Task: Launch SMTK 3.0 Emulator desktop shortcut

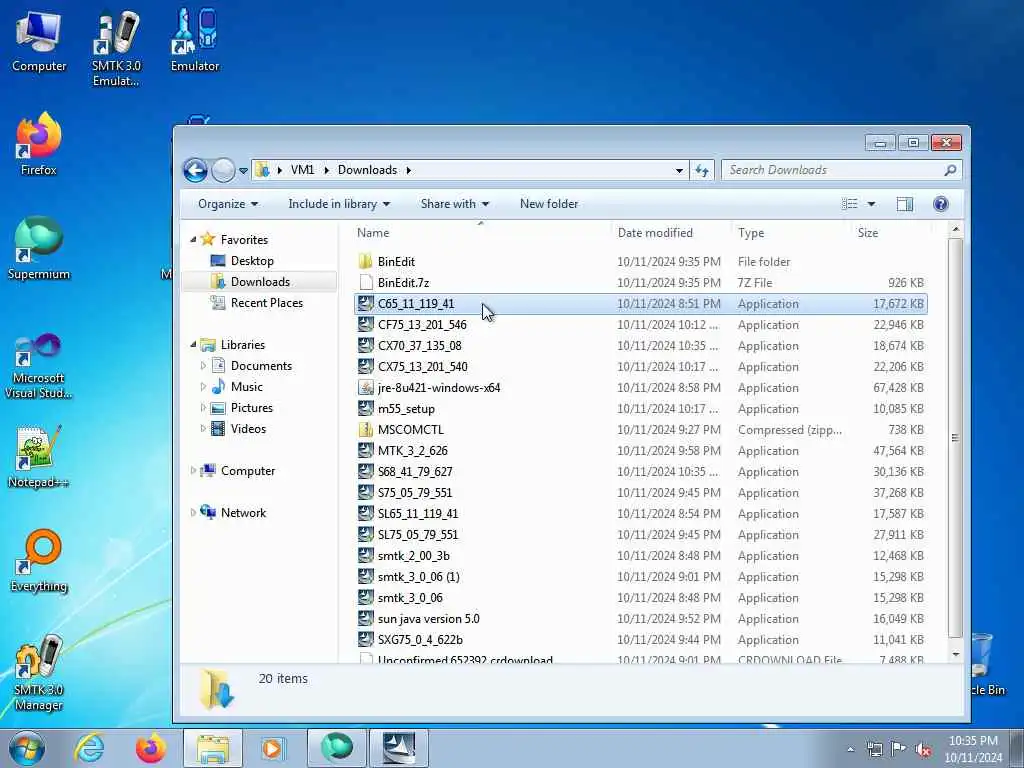Action: [116, 48]
